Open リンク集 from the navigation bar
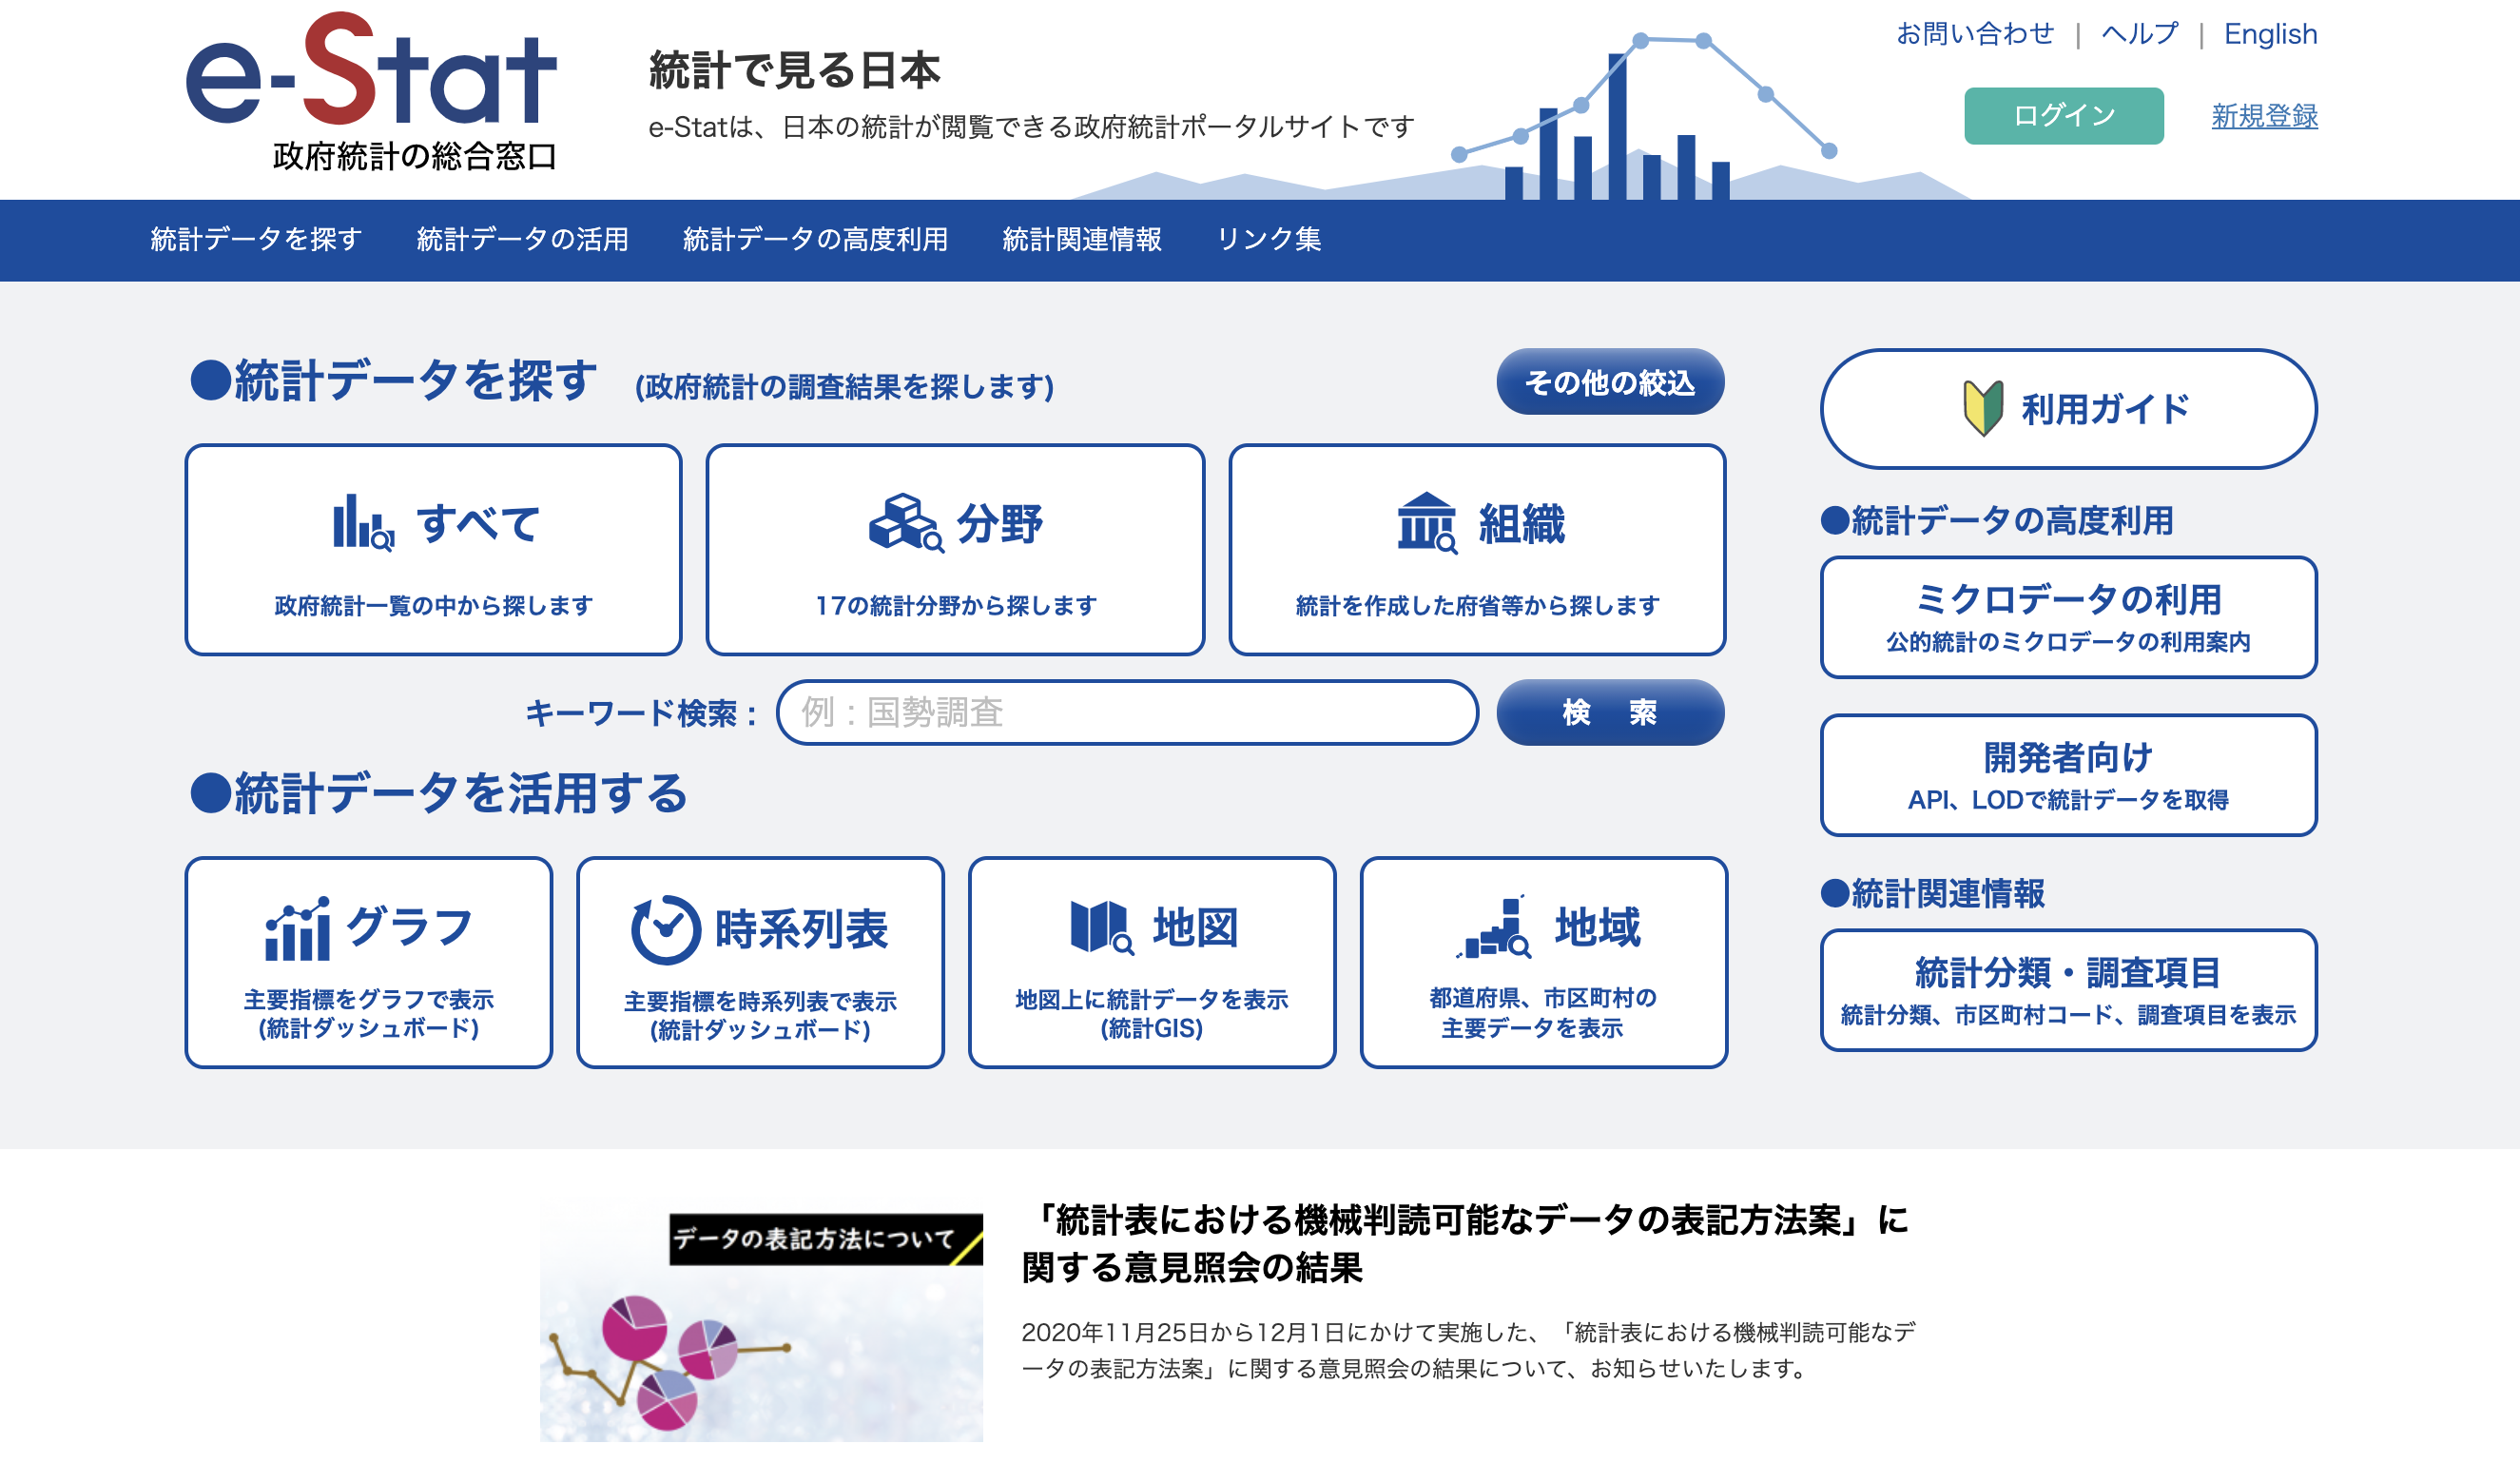 coord(1268,240)
